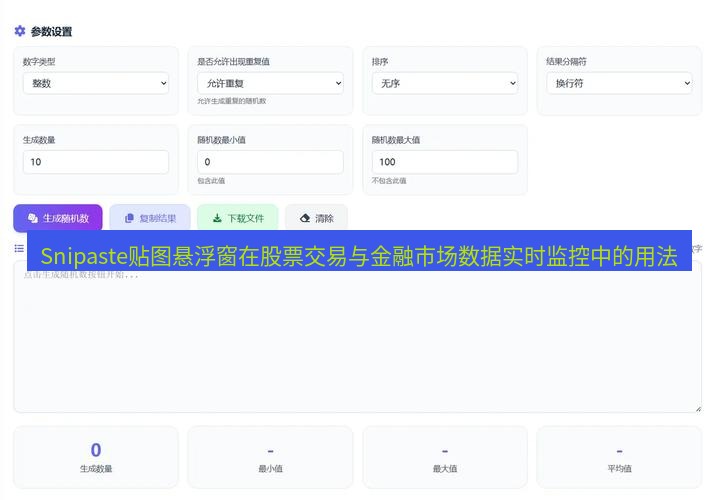The width and height of the screenshot is (719, 500).
Task: Open the 是否允许出现重复值 dropdown showing 允许重复
Action: (270, 83)
